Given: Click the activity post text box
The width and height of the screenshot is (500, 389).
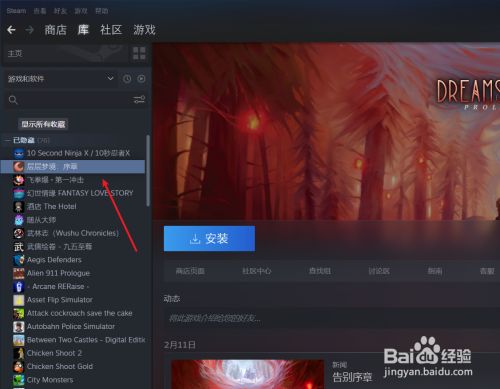Looking at the screenshot, I should click(x=332, y=318).
